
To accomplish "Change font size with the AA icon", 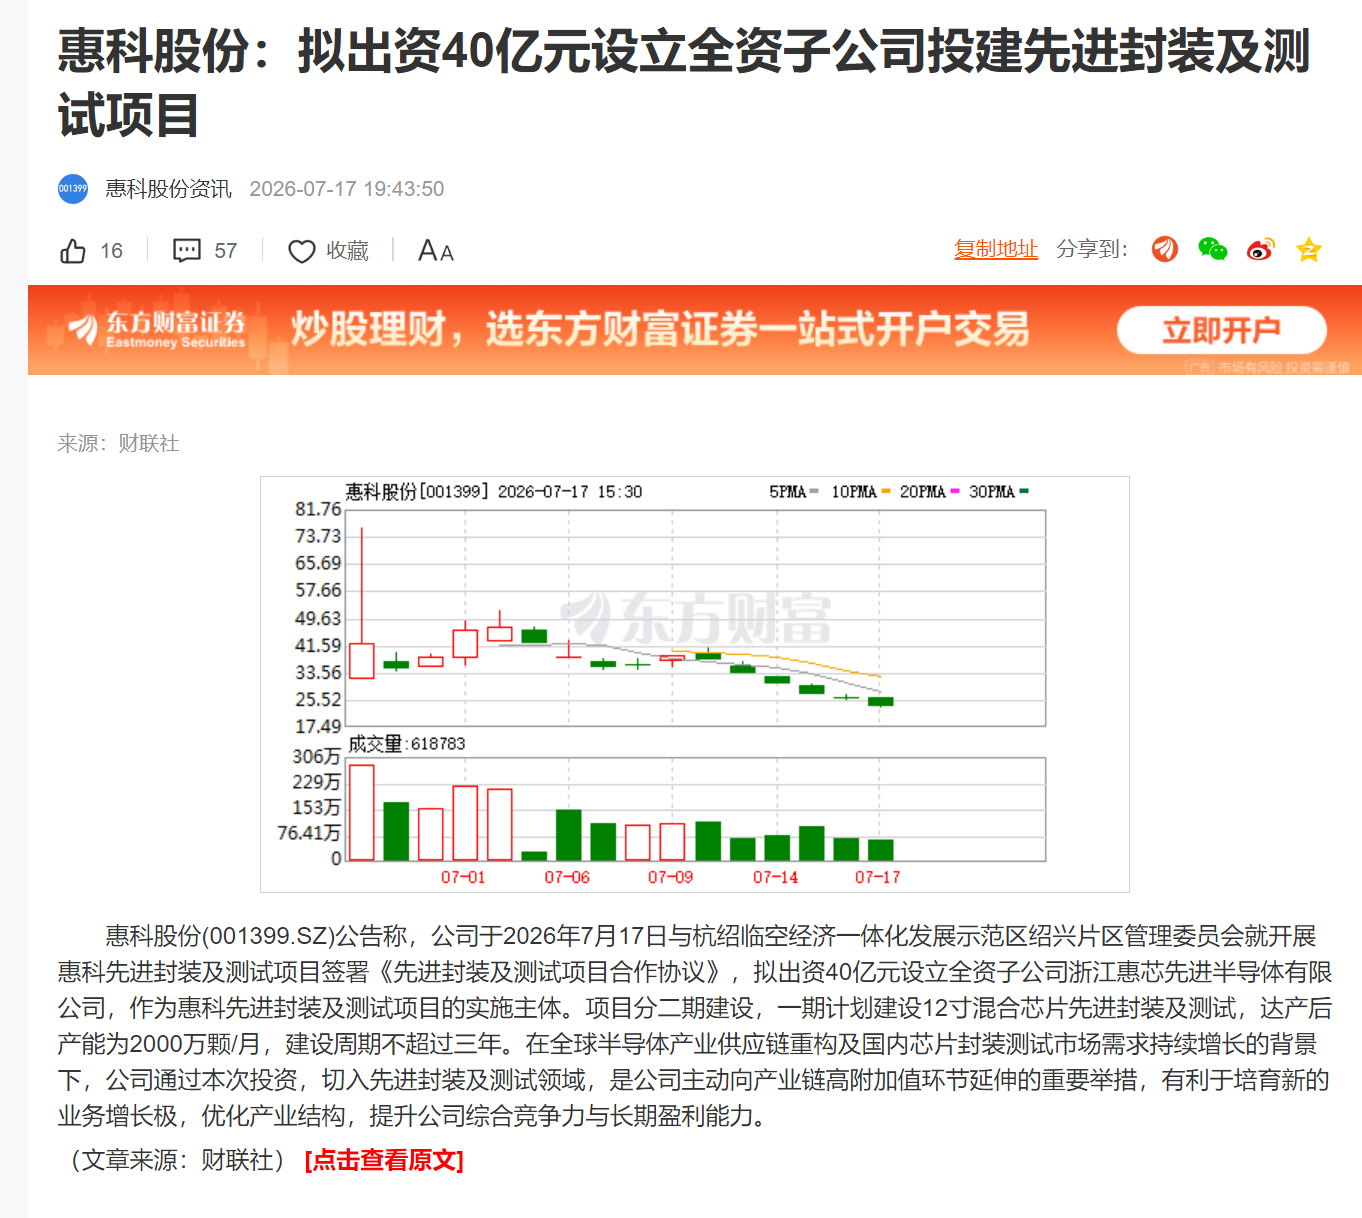I will pos(435,251).
